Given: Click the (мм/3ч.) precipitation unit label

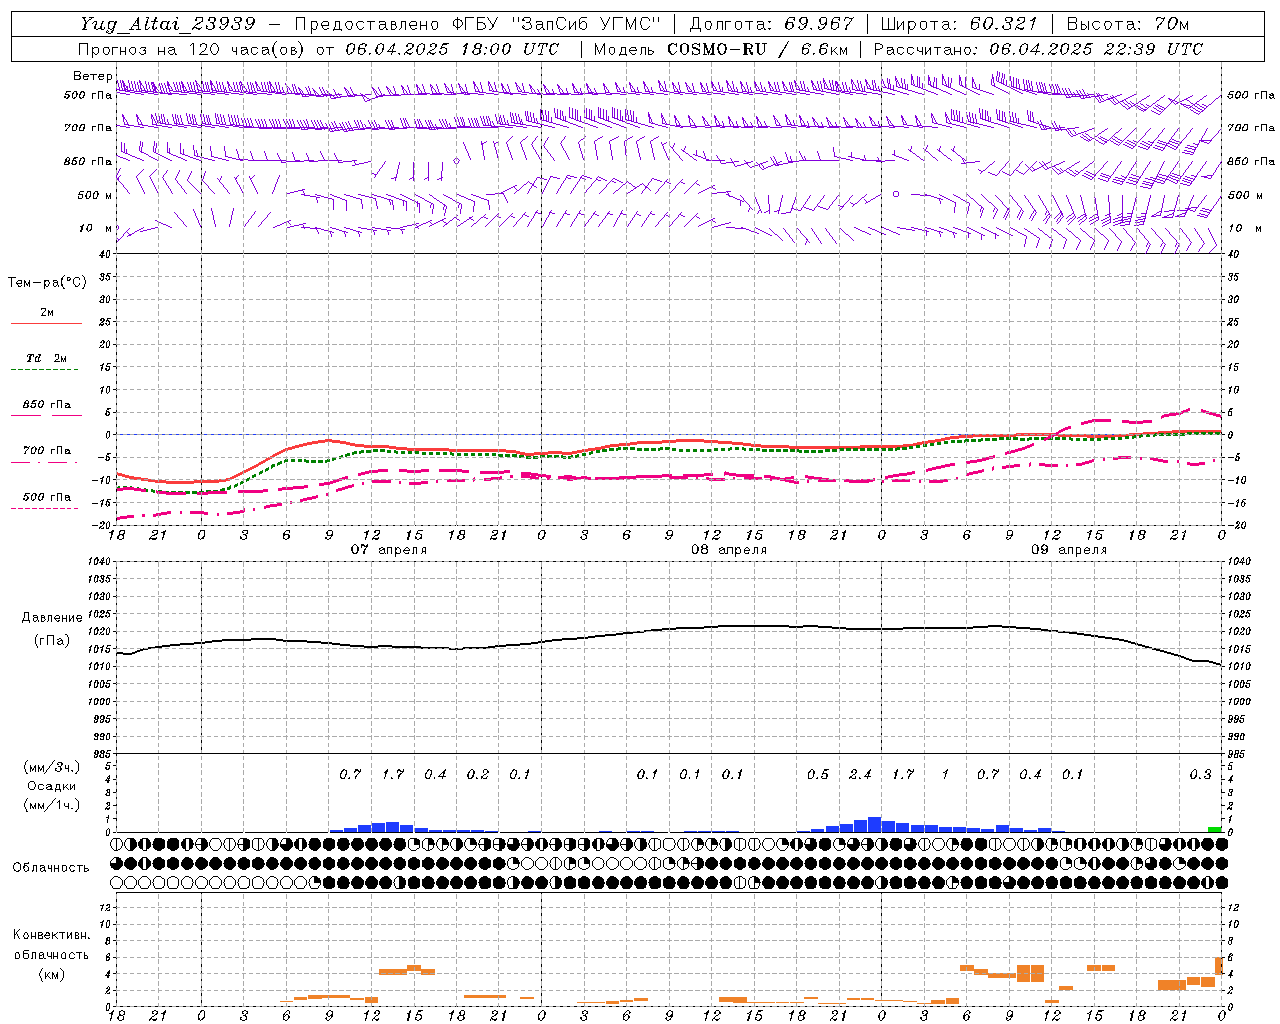Looking at the screenshot, I should tap(52, 767).
